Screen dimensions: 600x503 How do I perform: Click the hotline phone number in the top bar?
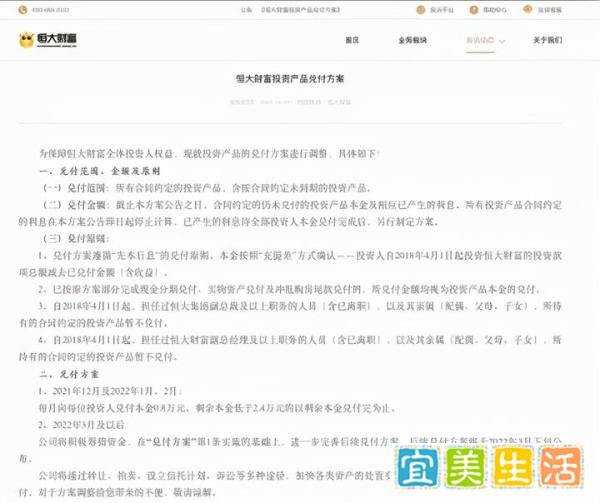pos(51,10)
